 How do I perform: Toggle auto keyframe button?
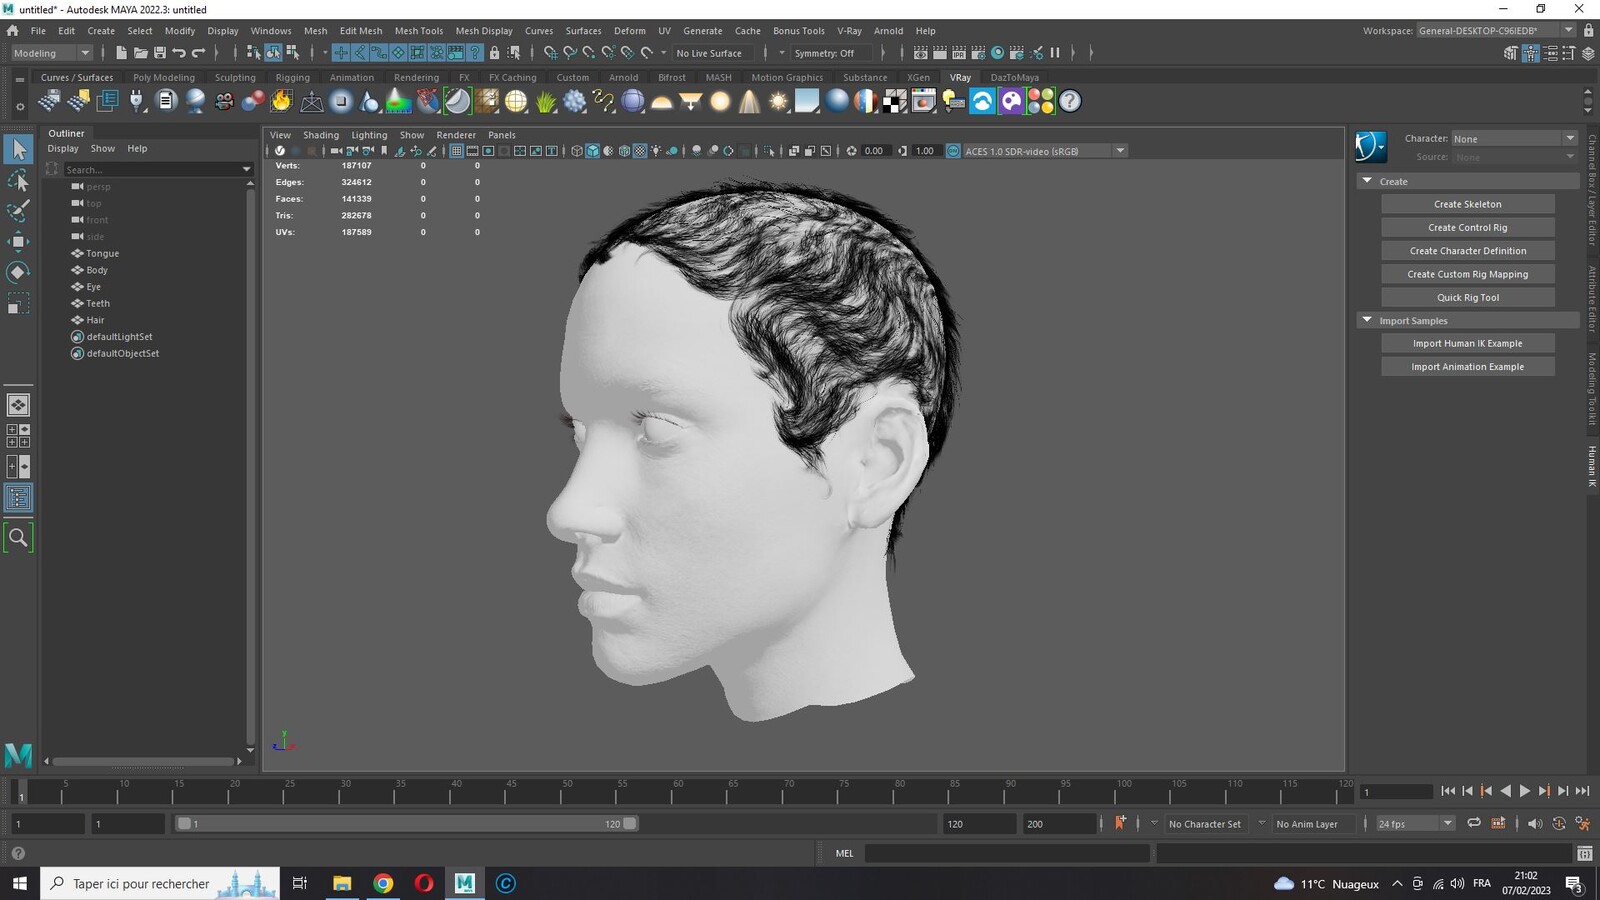click(x=1120, y=823)
